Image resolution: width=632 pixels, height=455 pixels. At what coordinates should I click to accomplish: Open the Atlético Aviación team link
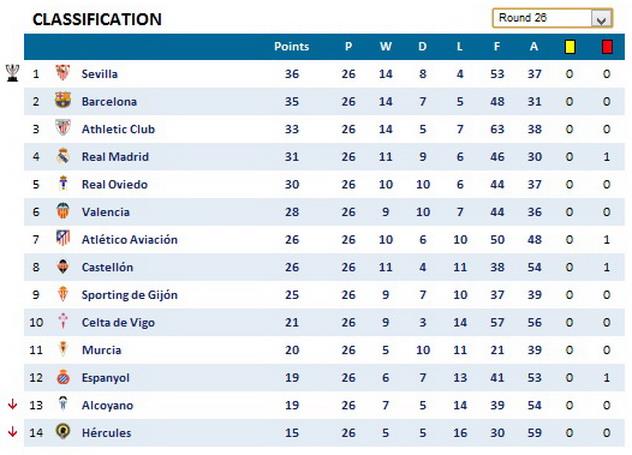pos(129,239)
